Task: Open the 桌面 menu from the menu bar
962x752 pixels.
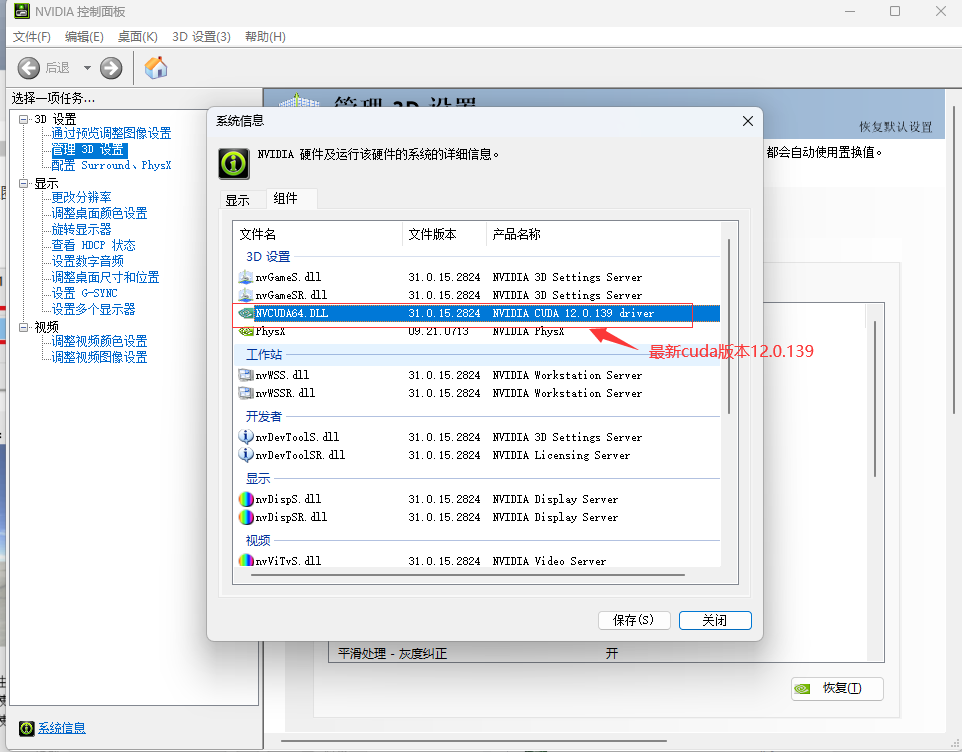Action: click(137, 35)
